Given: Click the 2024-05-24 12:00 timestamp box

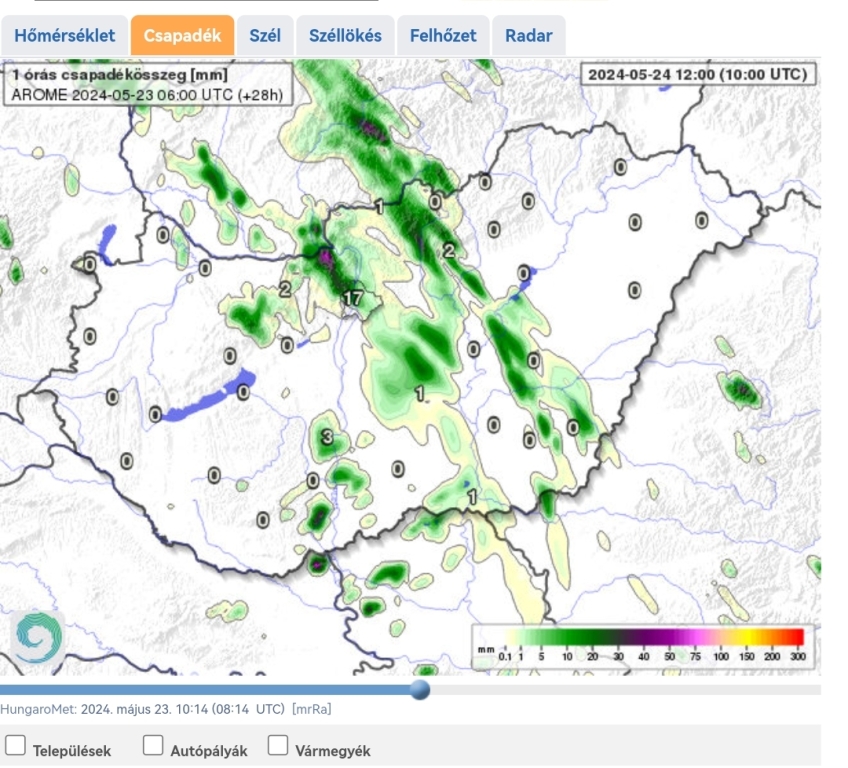Looking at the screenshot, I should (697, 75).
